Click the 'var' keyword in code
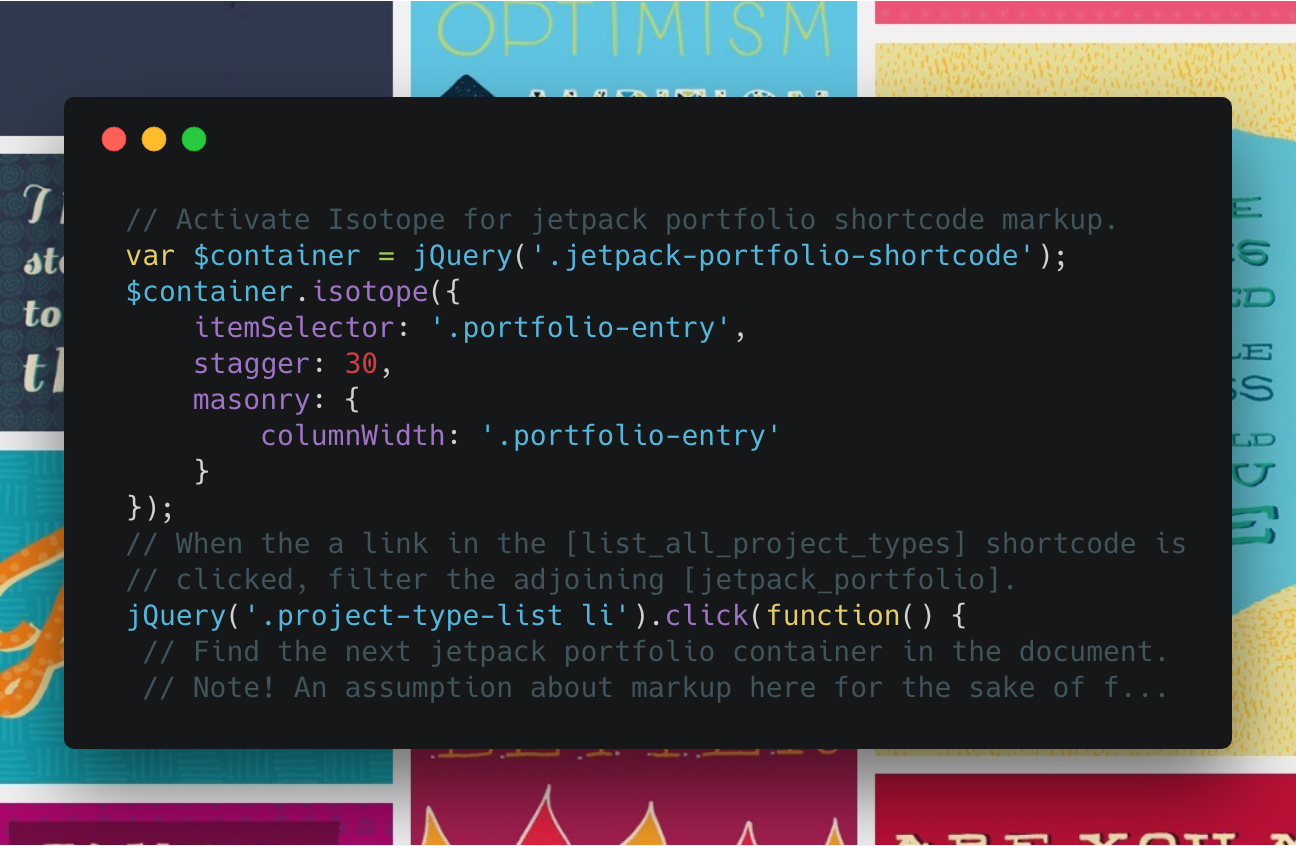Image resolution: width=1296 pixels, height=846 pixels. coord(151,256)
